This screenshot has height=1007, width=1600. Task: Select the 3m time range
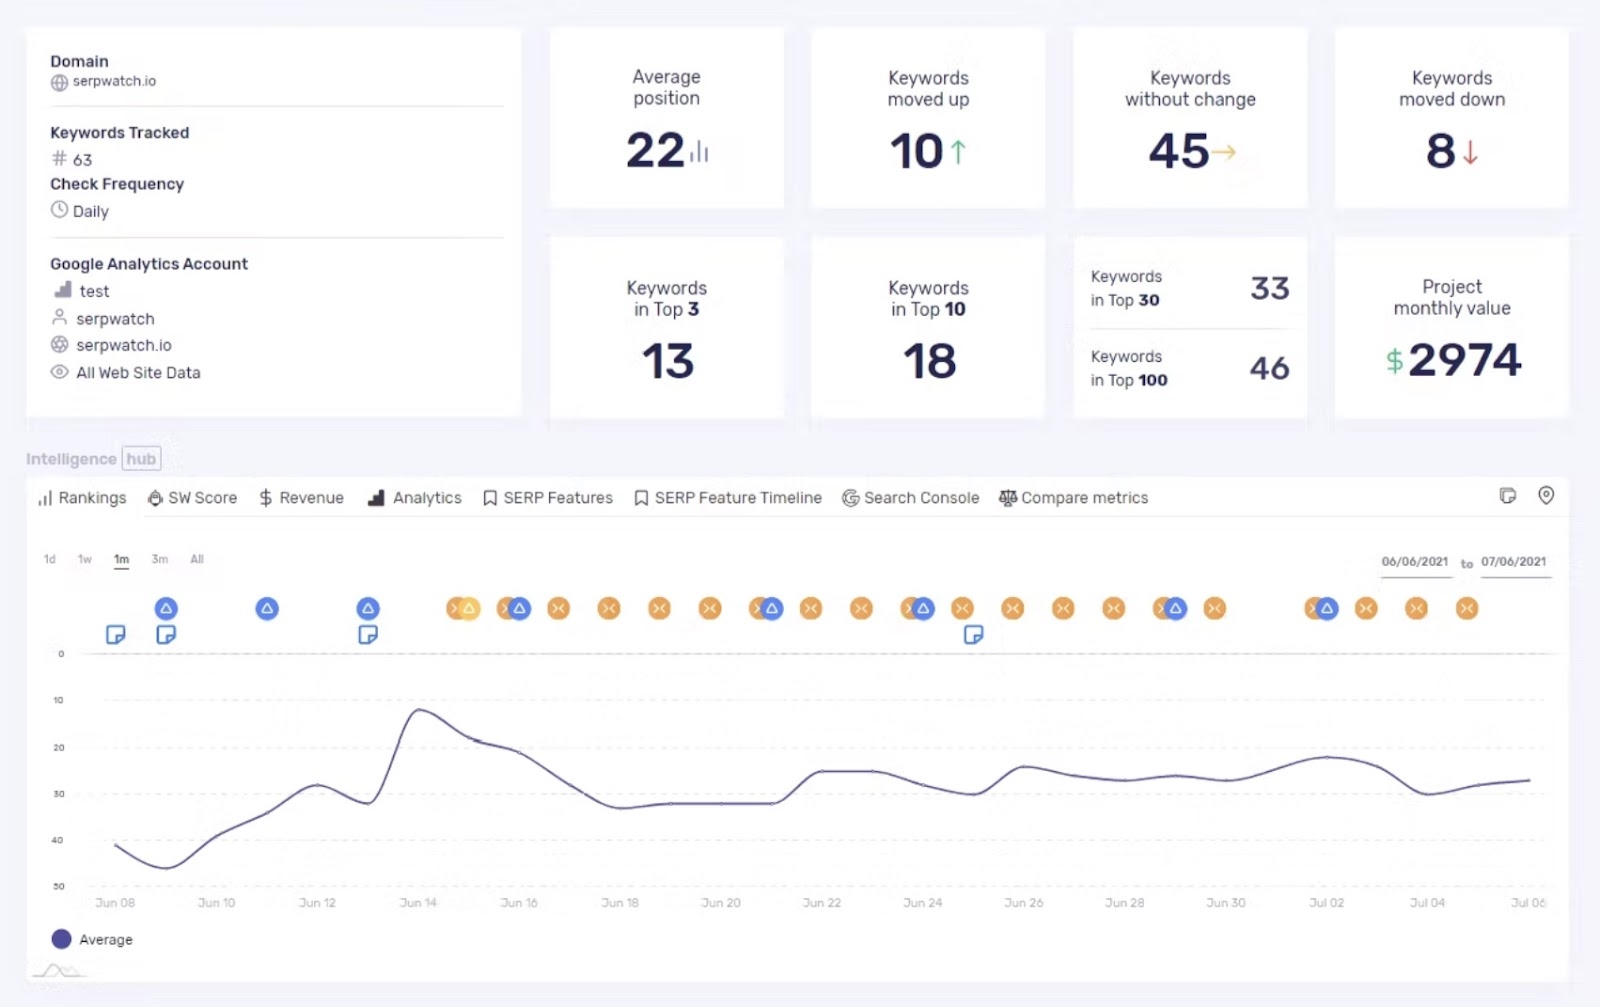click(x=160, y=559)
